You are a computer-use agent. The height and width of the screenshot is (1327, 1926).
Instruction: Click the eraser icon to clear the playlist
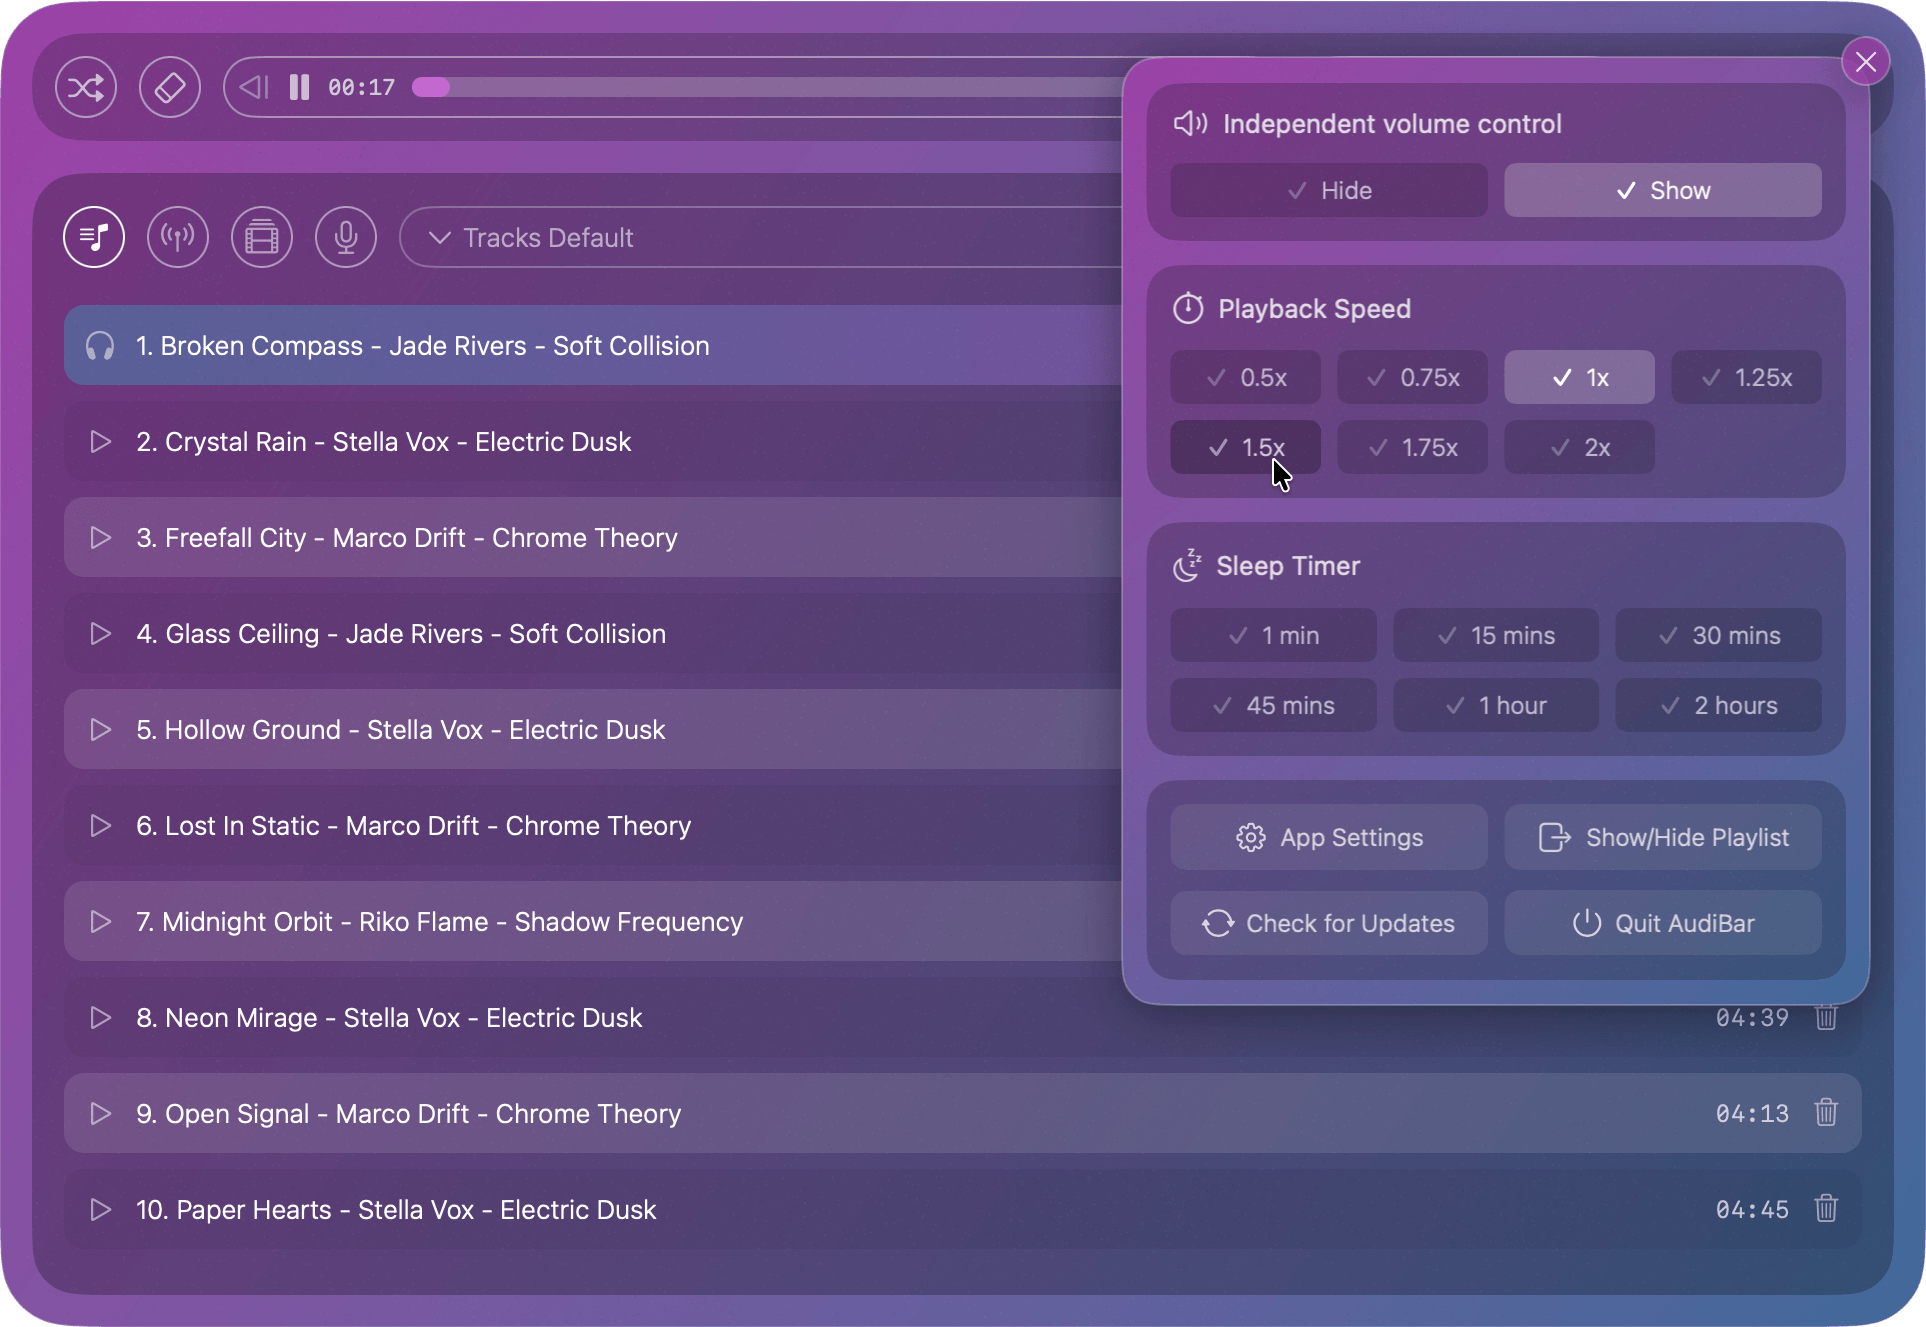170,87
